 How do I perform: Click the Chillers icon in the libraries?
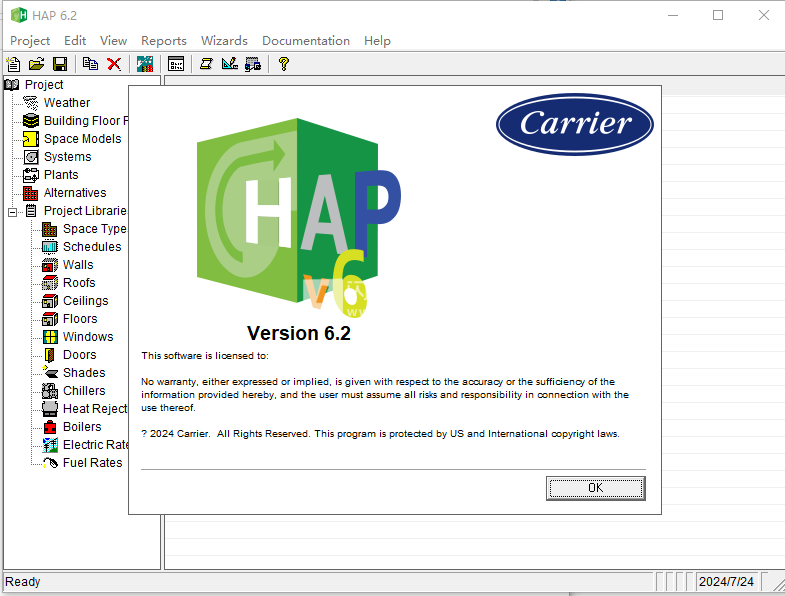point(50,391)
